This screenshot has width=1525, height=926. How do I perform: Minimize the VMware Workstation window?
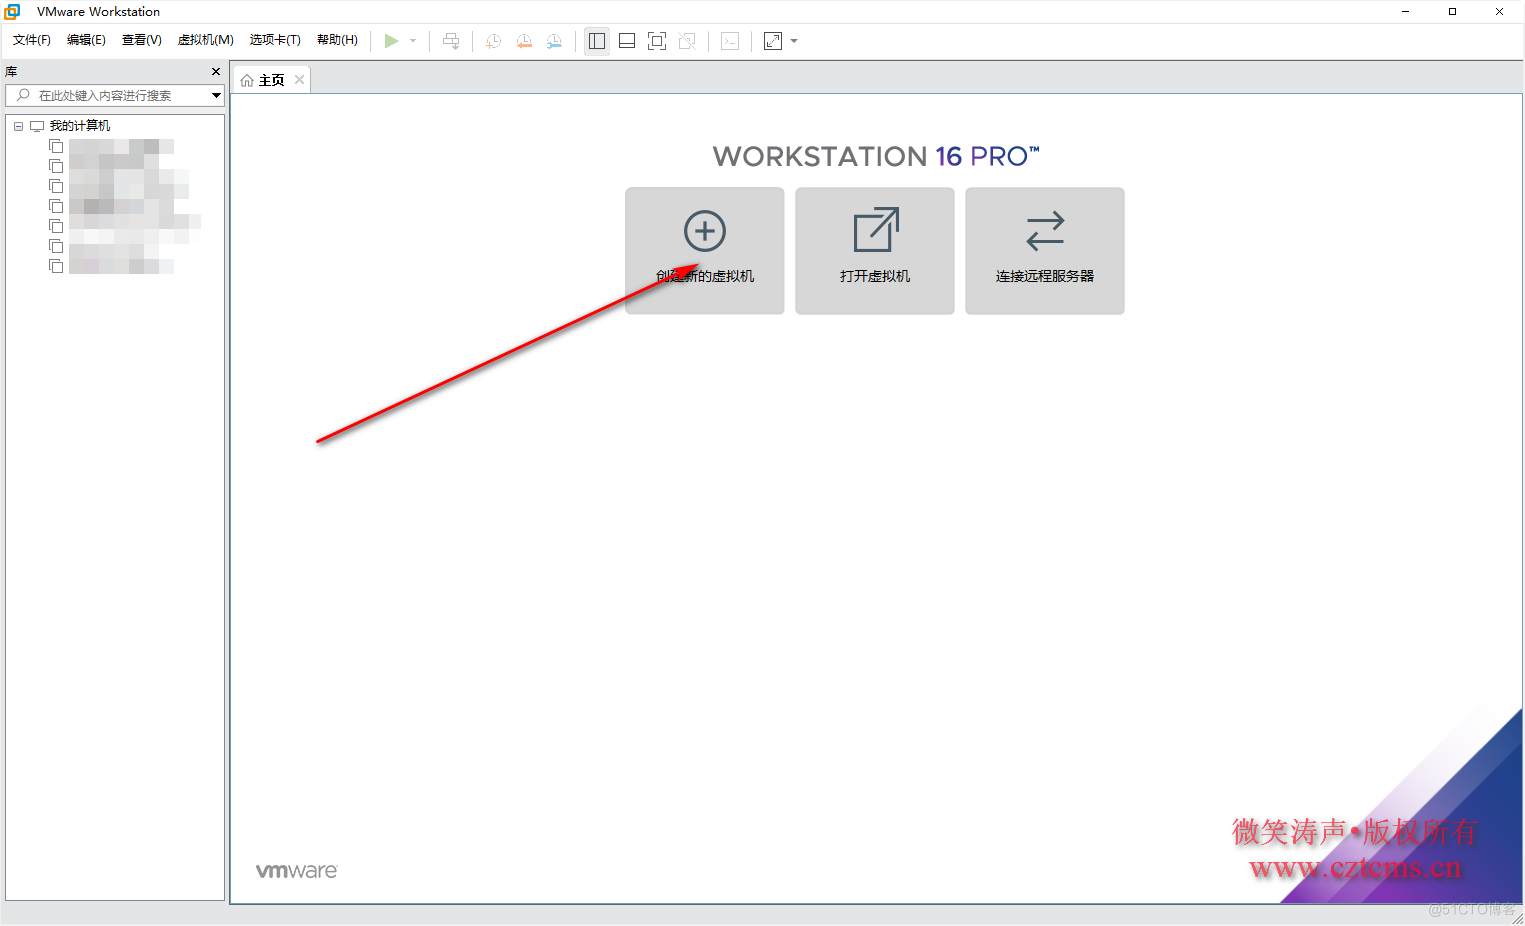[x=1405, y=12]
